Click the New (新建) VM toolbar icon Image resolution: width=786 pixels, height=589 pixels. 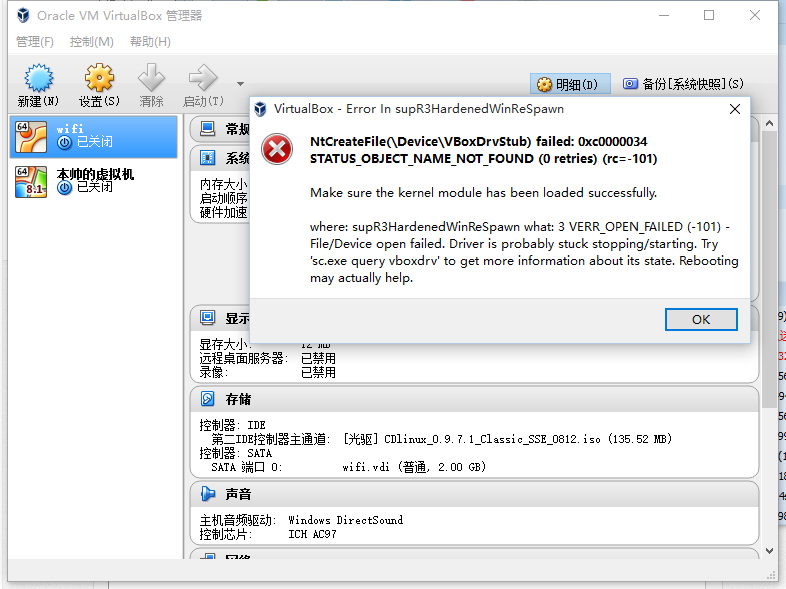point(38,78)
